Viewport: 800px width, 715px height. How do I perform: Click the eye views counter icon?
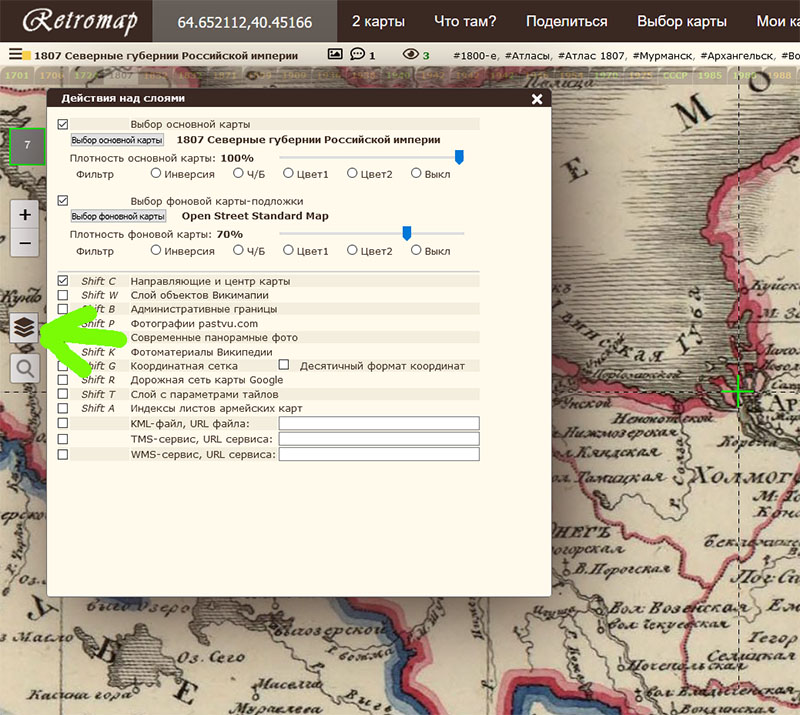[x=409, y=55]
